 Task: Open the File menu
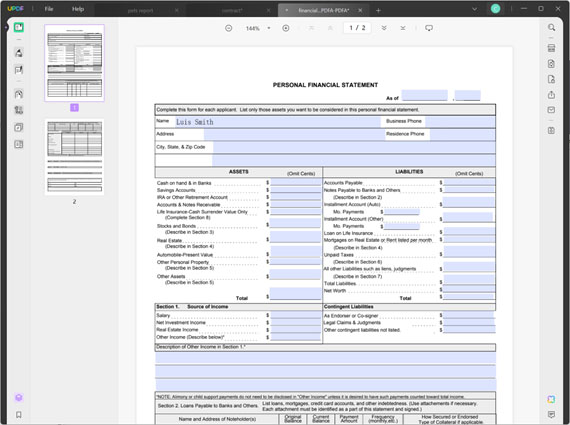(x=49, y=9)
